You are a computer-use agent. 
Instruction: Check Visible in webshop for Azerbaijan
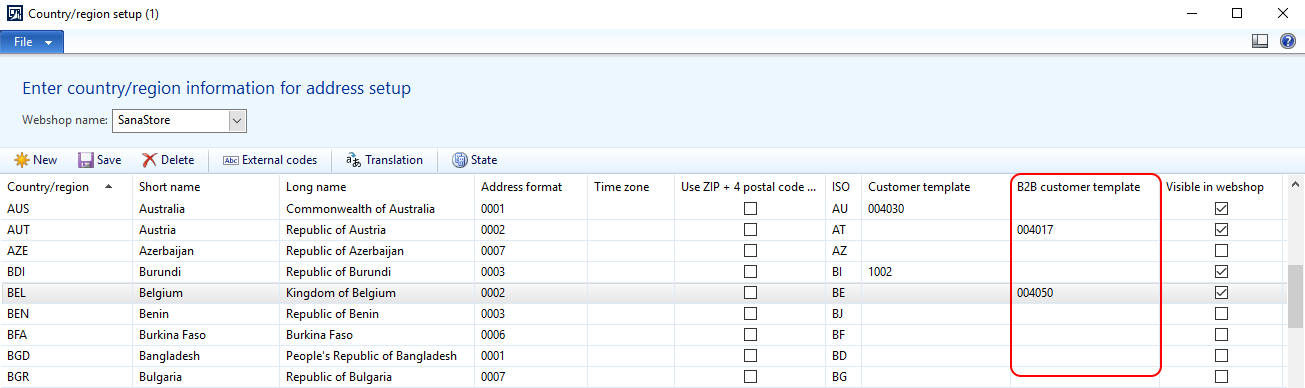tap(1221, 251)
